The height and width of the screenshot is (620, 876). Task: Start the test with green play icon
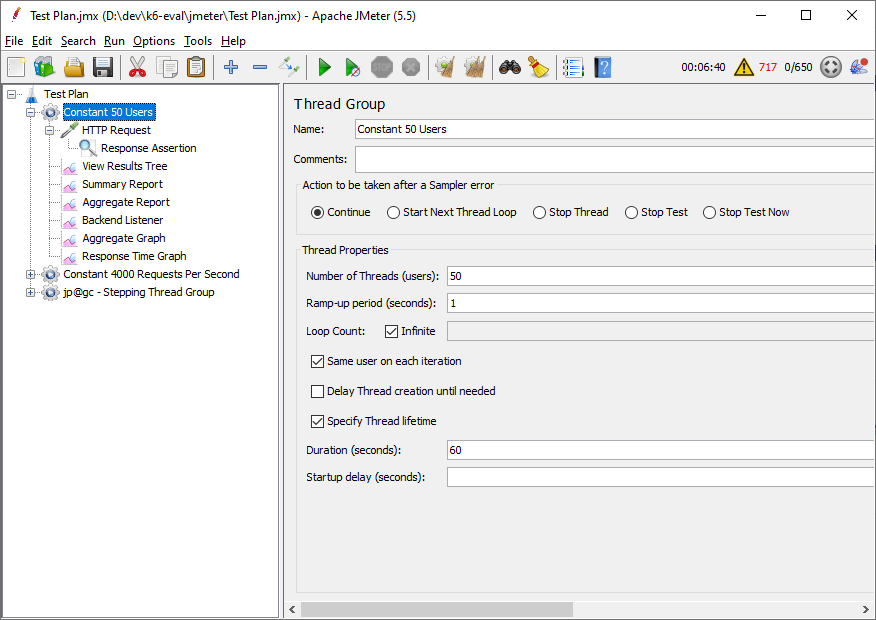[324, 68]
